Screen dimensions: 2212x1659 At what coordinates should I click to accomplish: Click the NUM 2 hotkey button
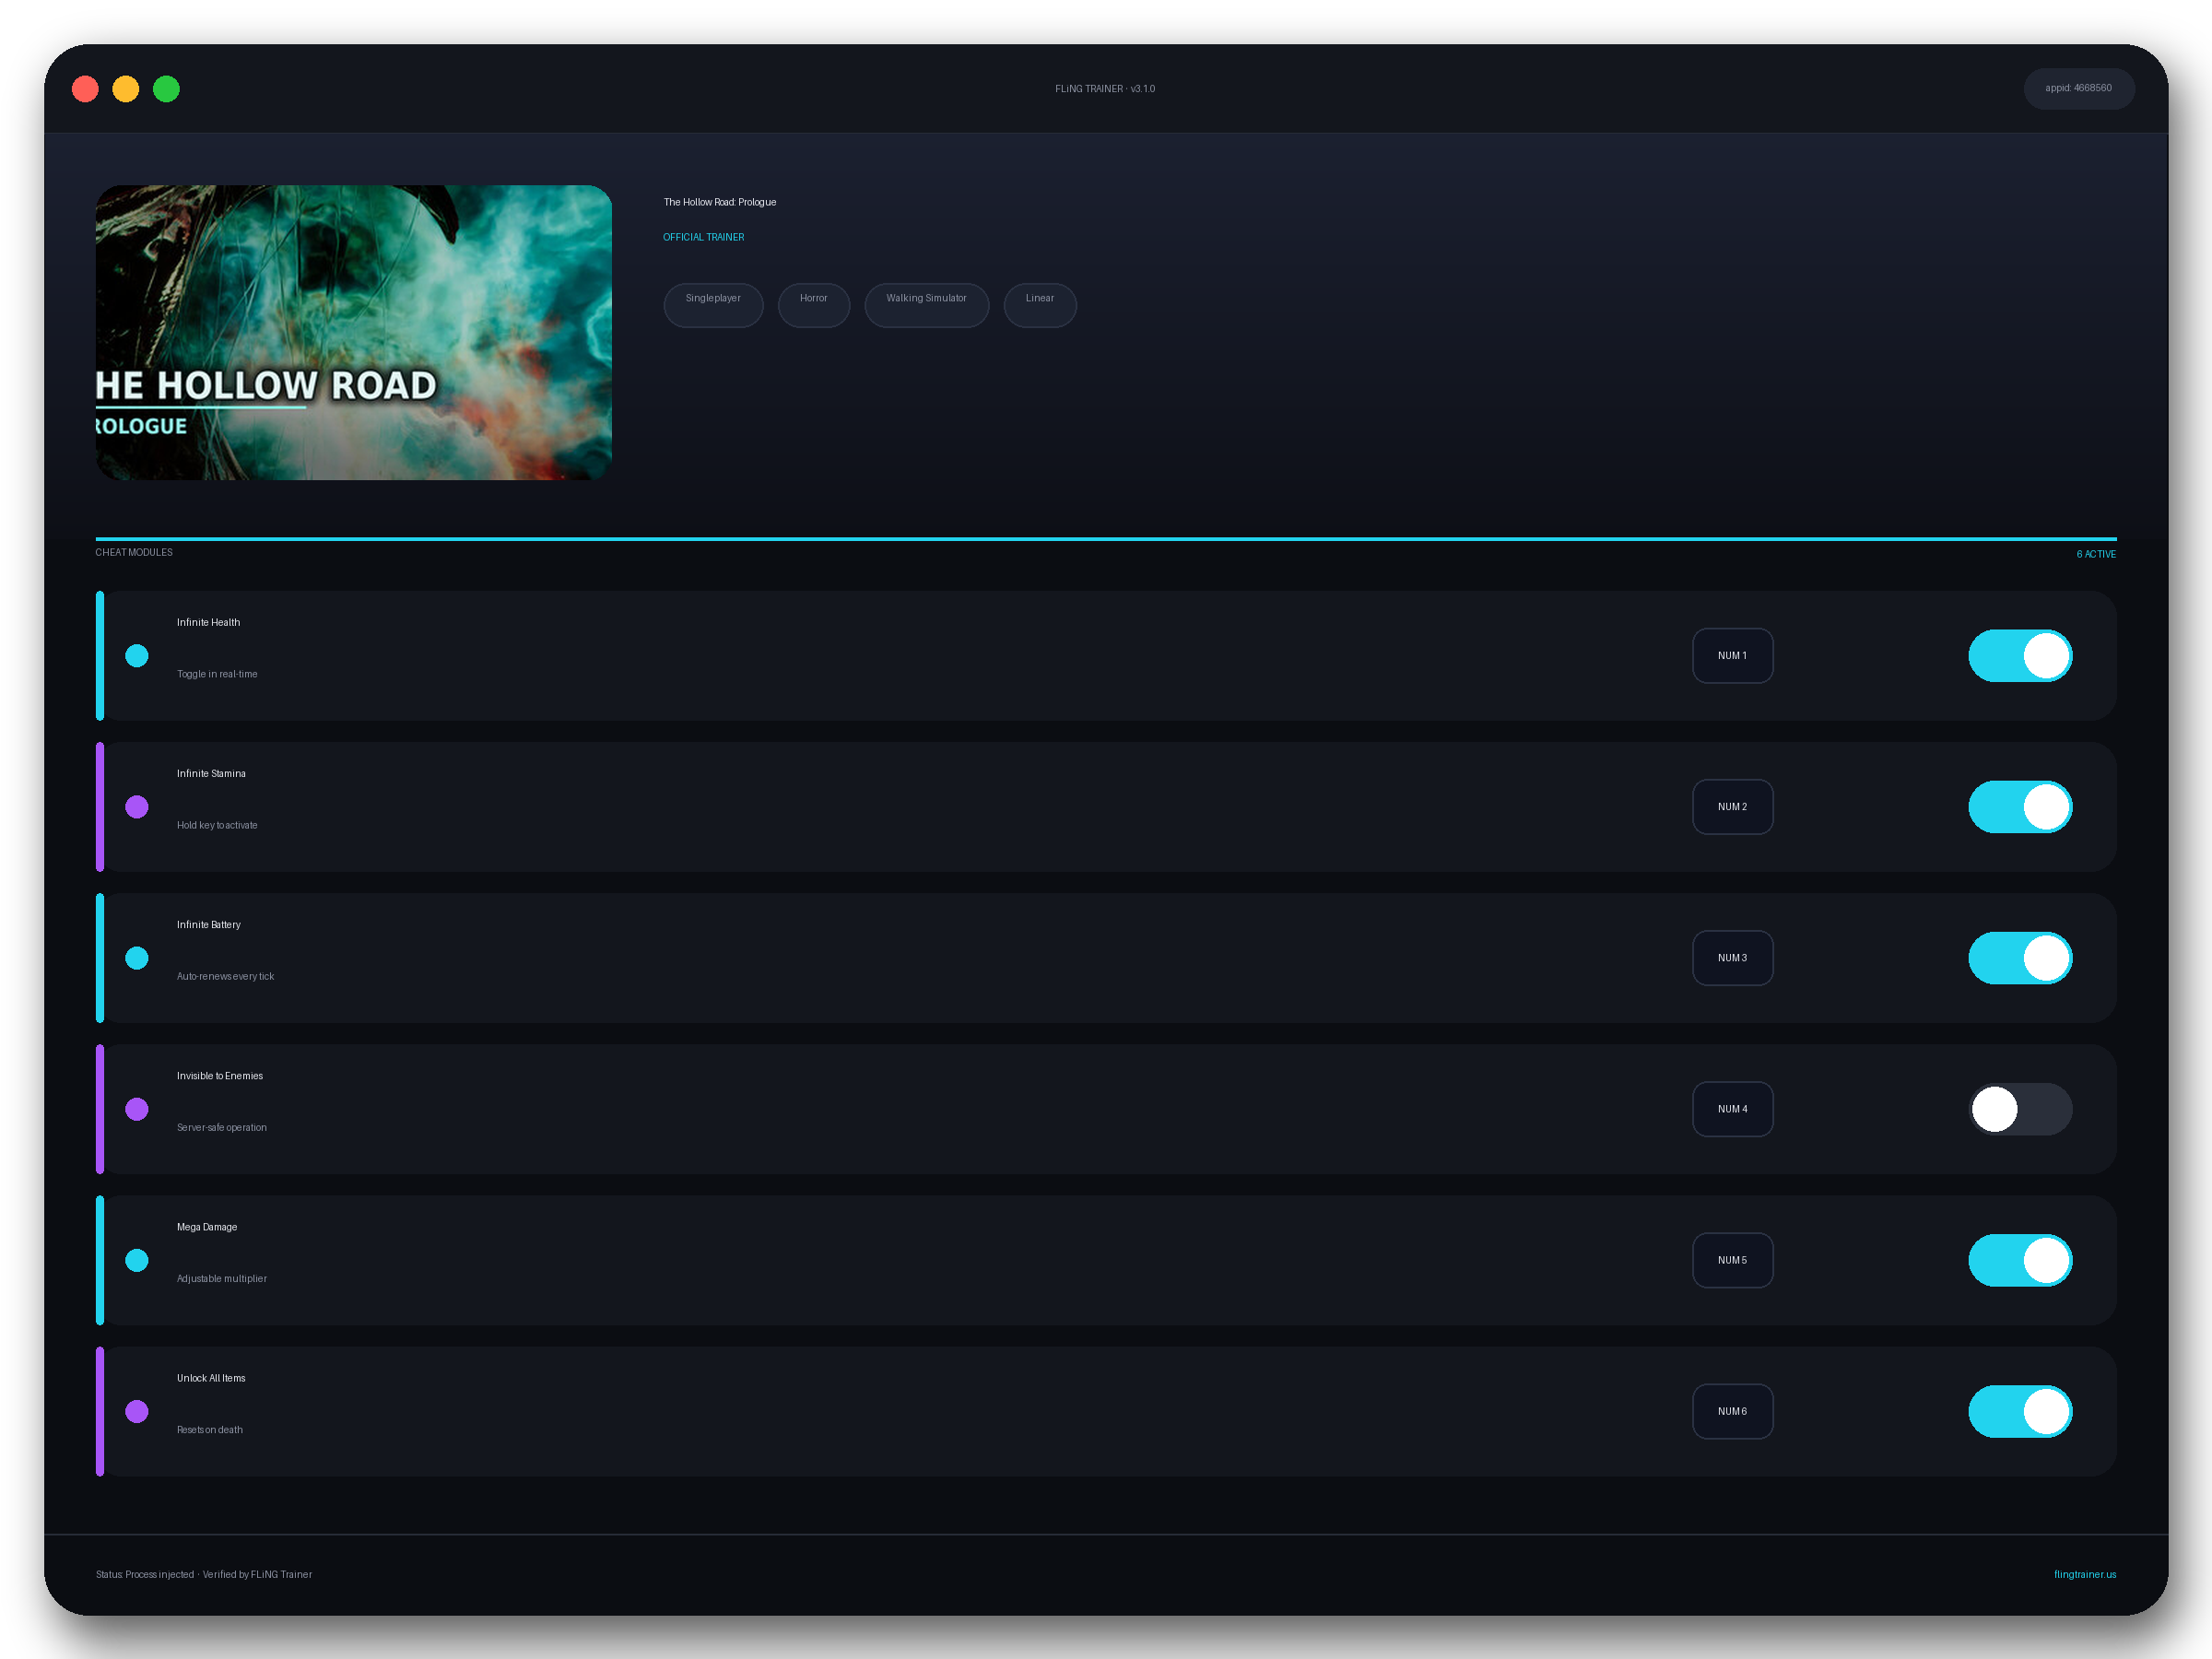[x=1732, y=807]
